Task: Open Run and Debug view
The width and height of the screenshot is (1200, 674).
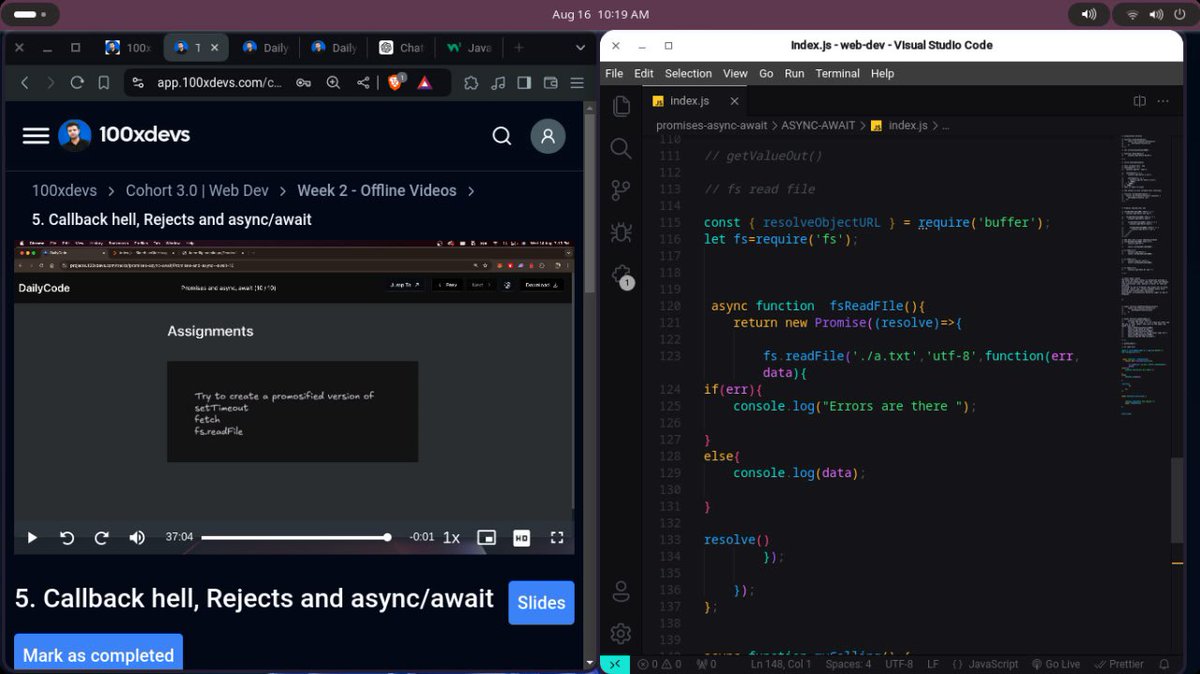Action: 621,232
